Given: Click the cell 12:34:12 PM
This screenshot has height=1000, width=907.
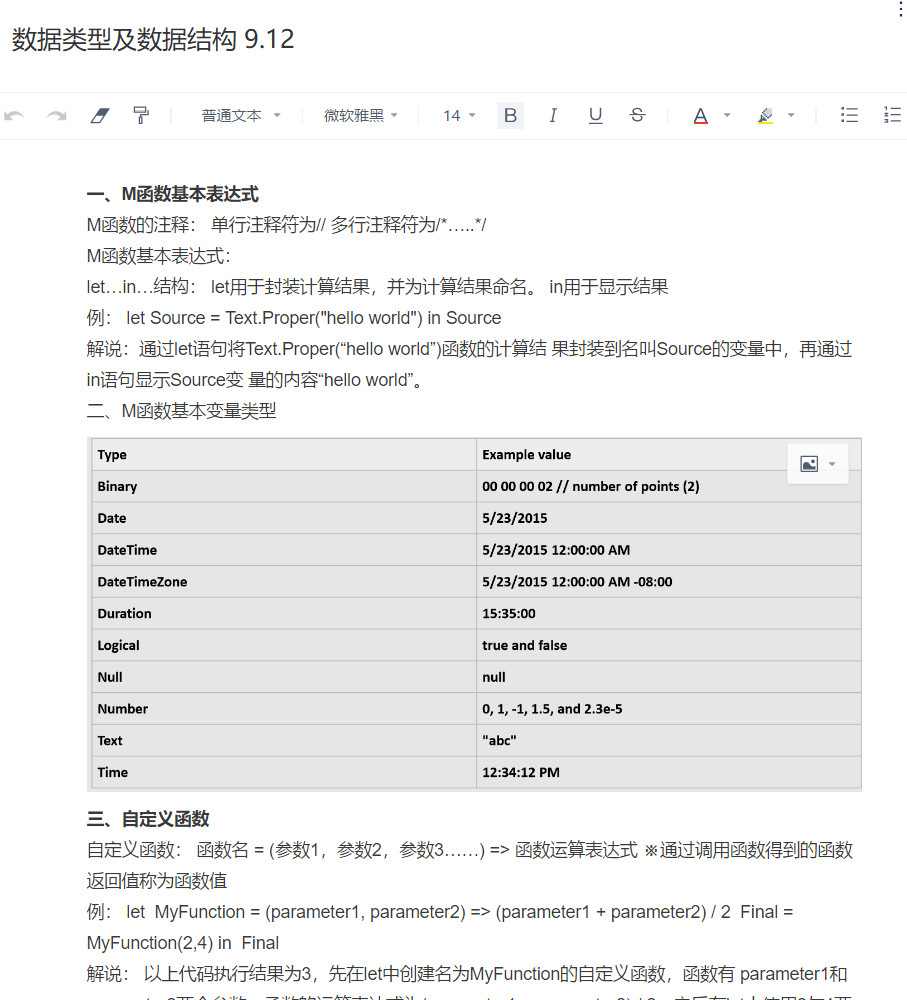Looking at the screenshot, I should point(668,772).
